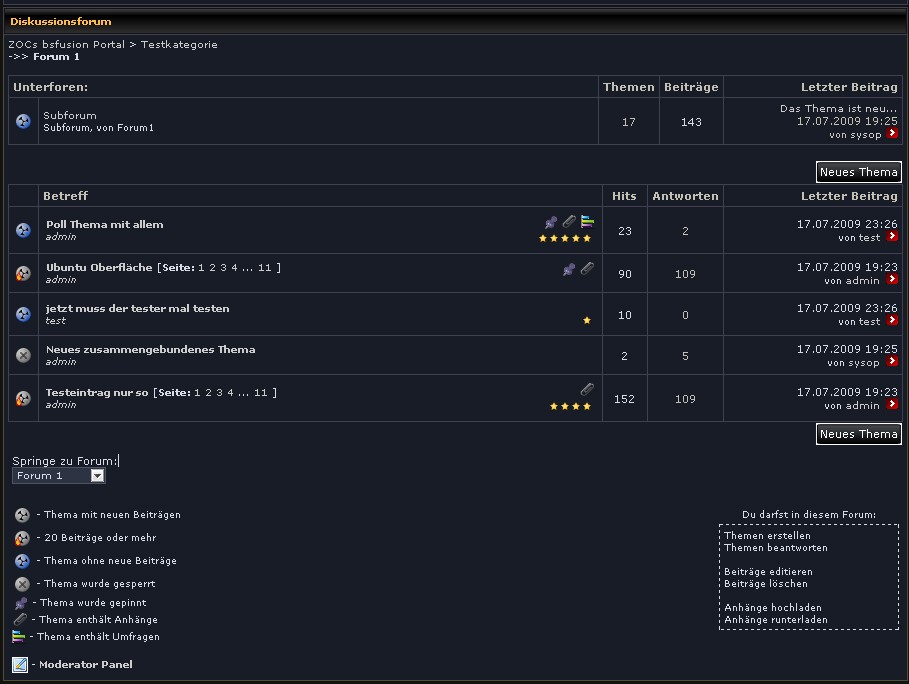Viewport: 909px width, 684px height.
Task: Open the Subforum link
Action: coord(69,116)
